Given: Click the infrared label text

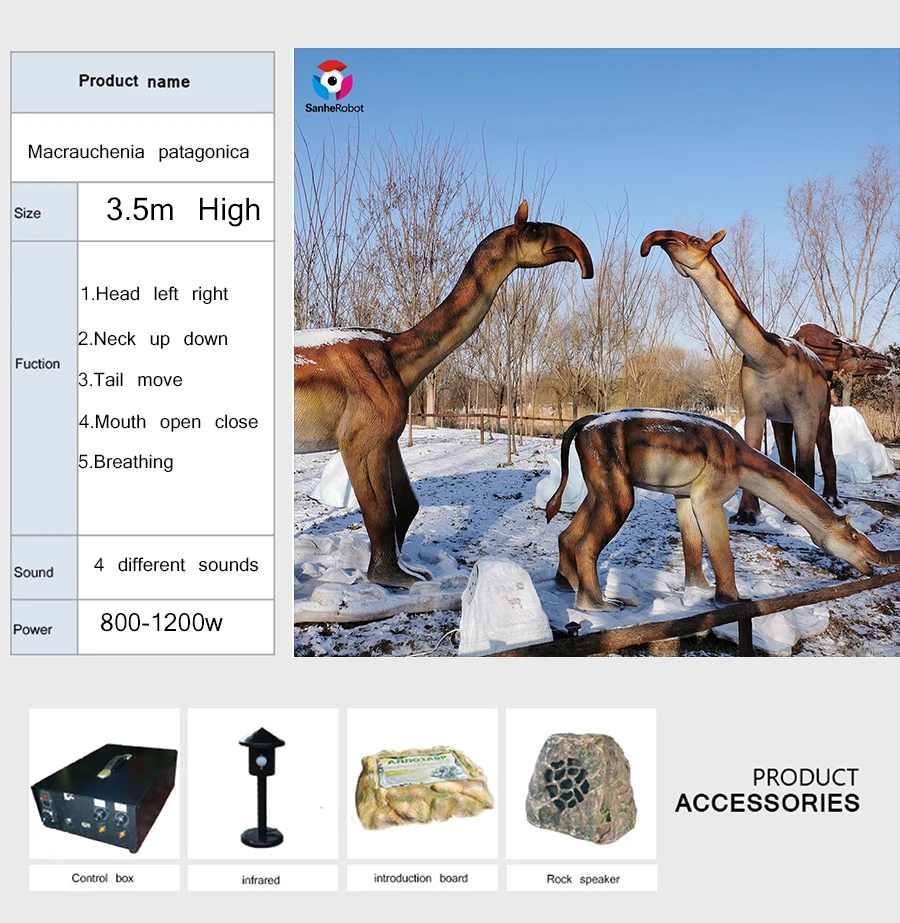Looking at the screenshot, I should 261,880.
